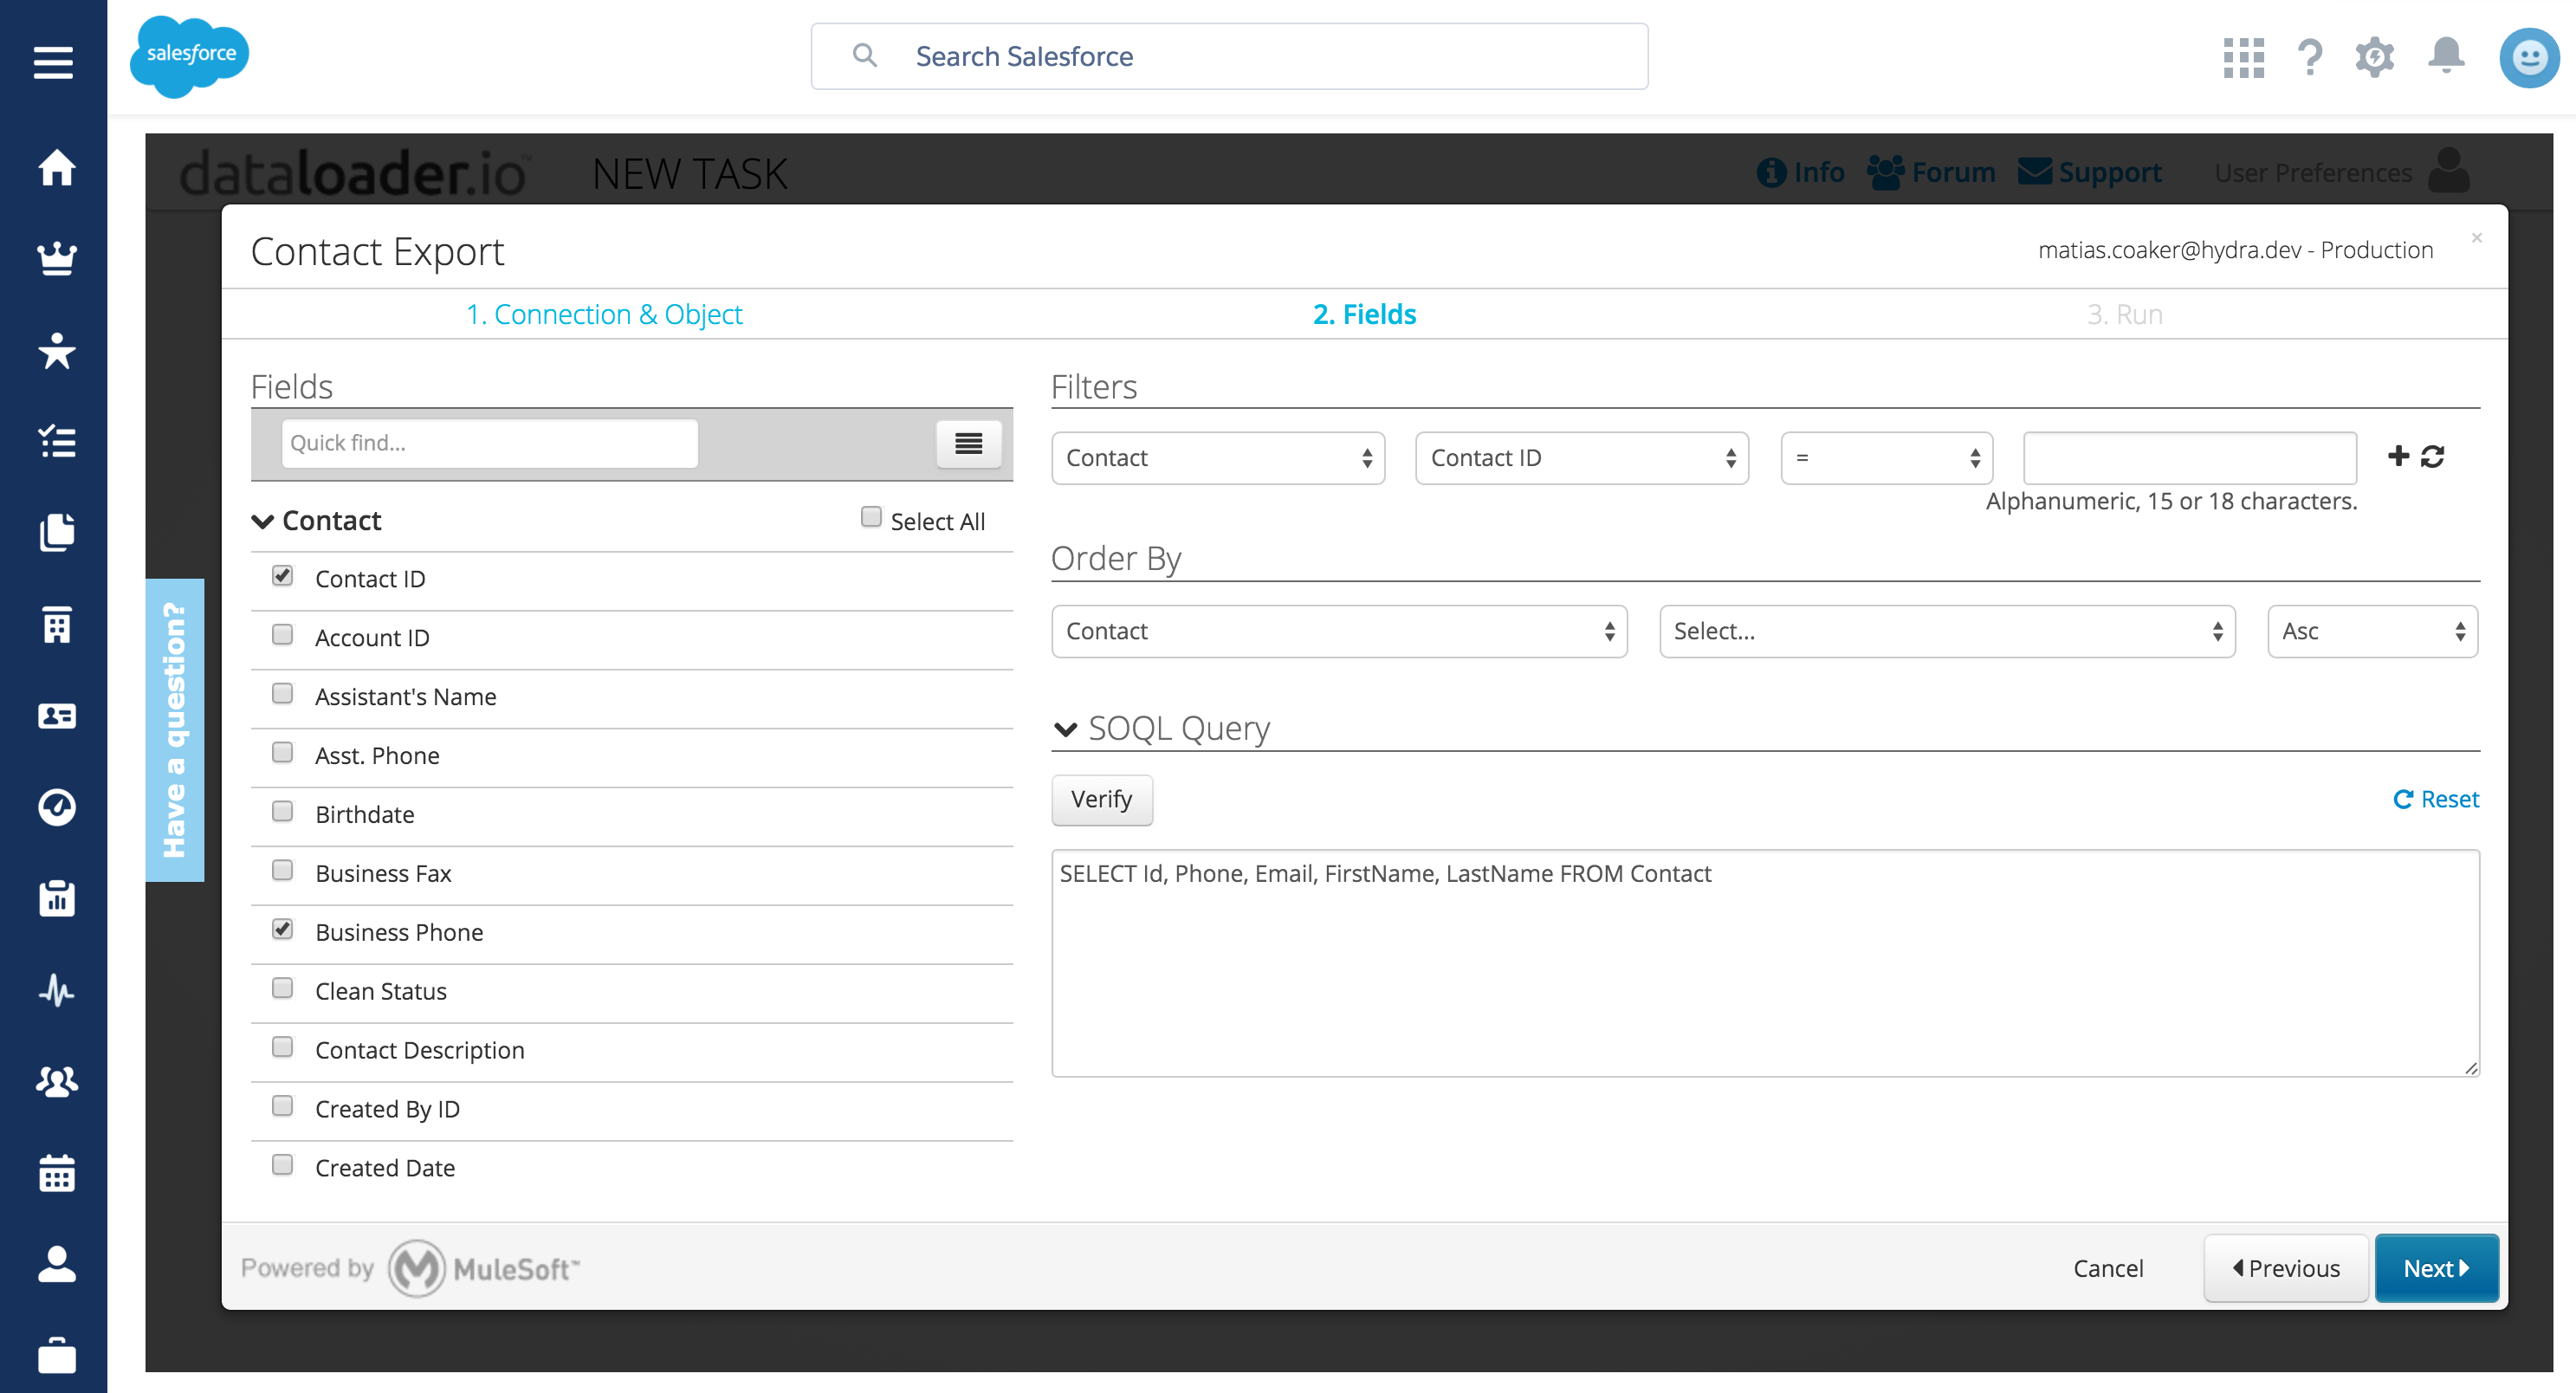
Task: Open the setup gear icon
Action: (2375, 57)
